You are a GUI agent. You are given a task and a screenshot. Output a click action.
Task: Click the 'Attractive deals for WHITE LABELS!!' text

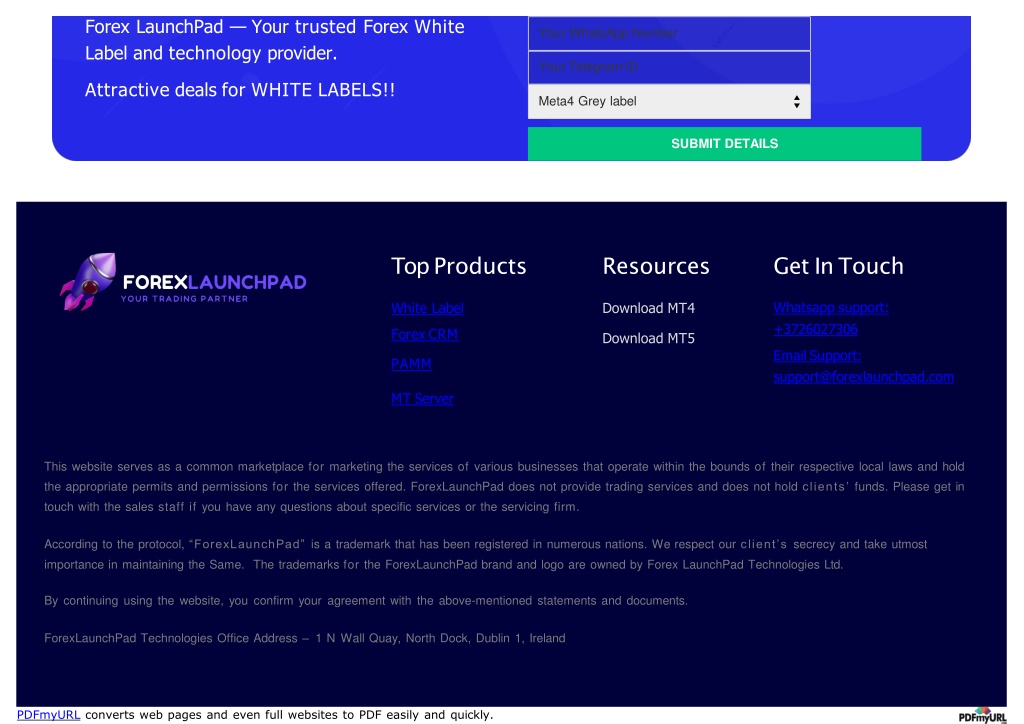click(240, 90)
